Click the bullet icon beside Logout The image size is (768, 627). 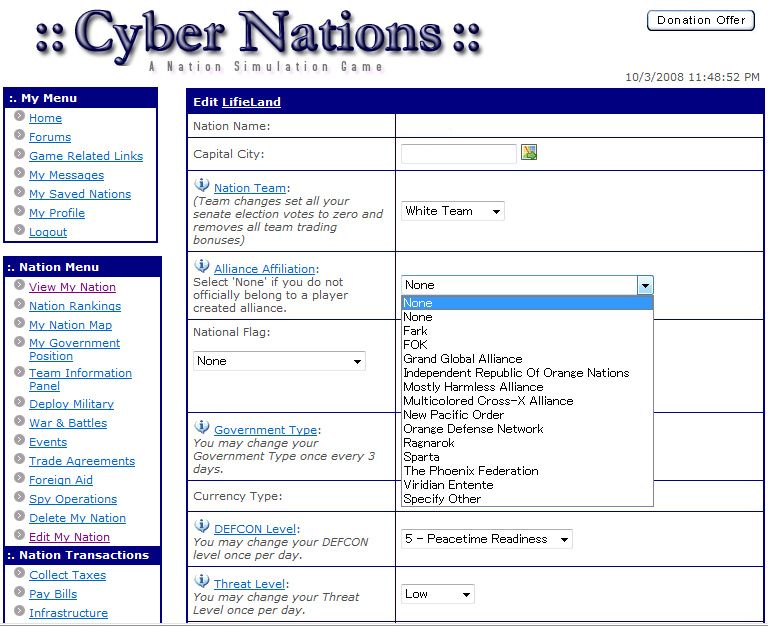tap(19, 230)
